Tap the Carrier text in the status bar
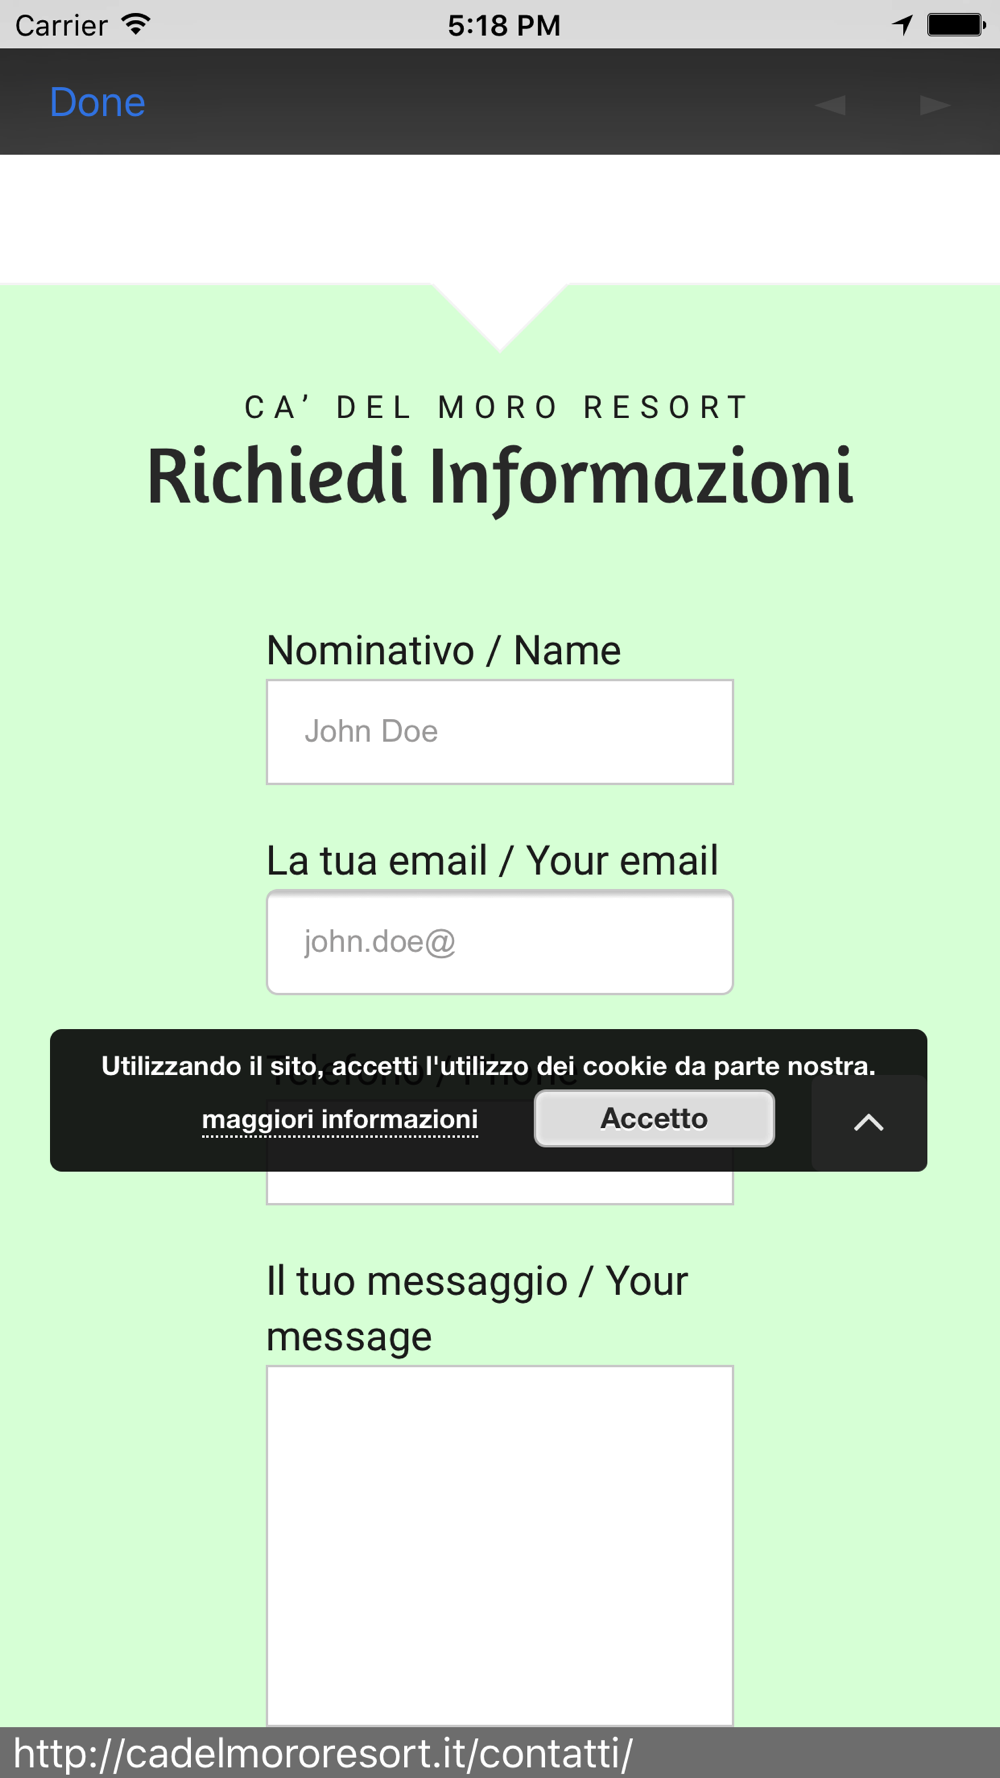The image size is (1000, 1778). coord(61,25)
